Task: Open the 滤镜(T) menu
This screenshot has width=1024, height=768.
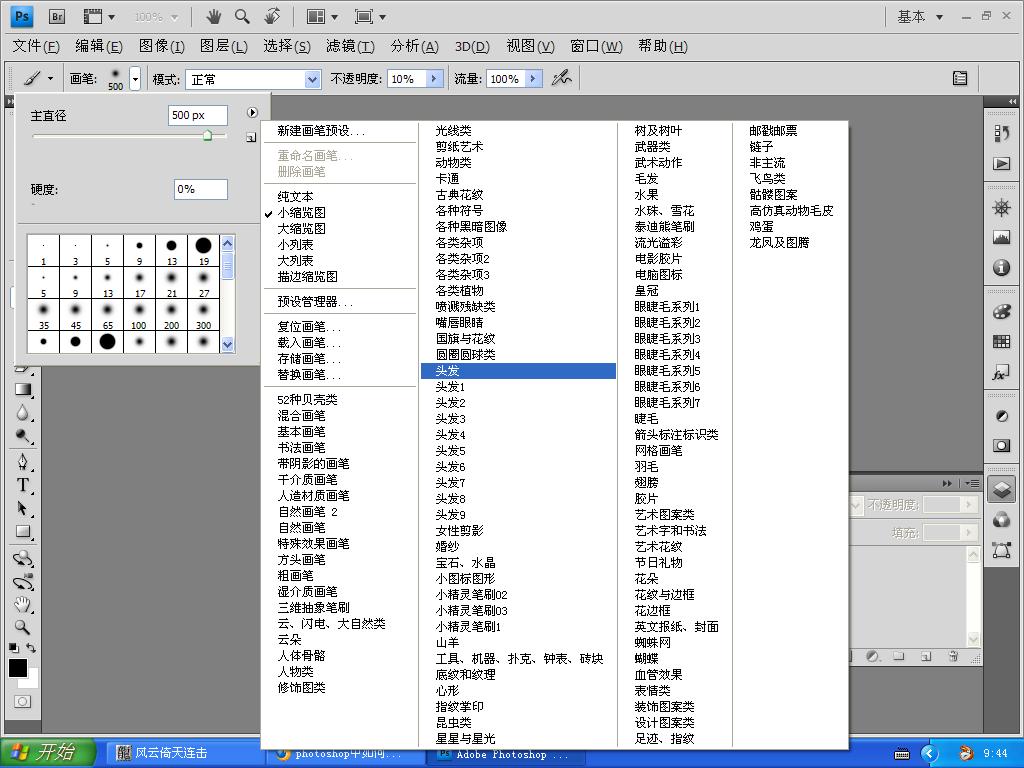Action: 350,46
